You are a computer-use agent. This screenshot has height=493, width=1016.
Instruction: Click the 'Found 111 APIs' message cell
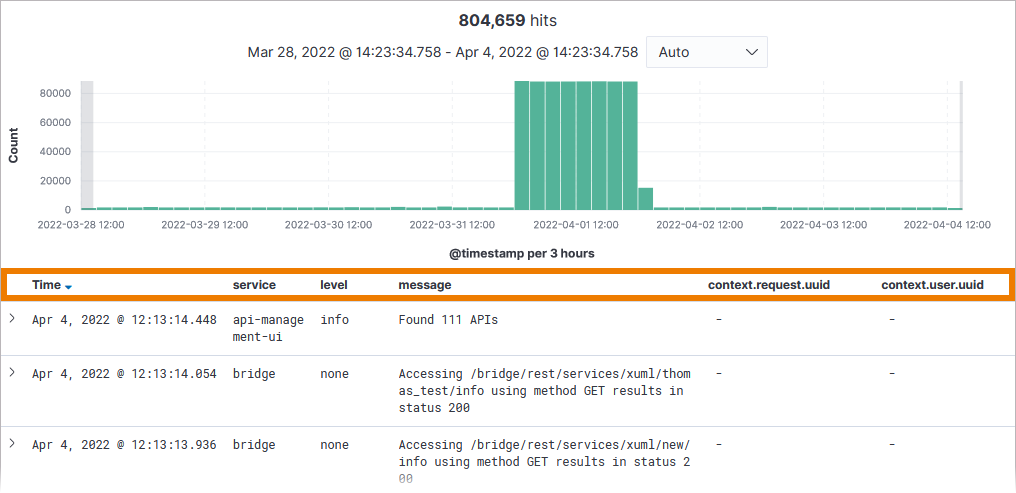(448, 320)
